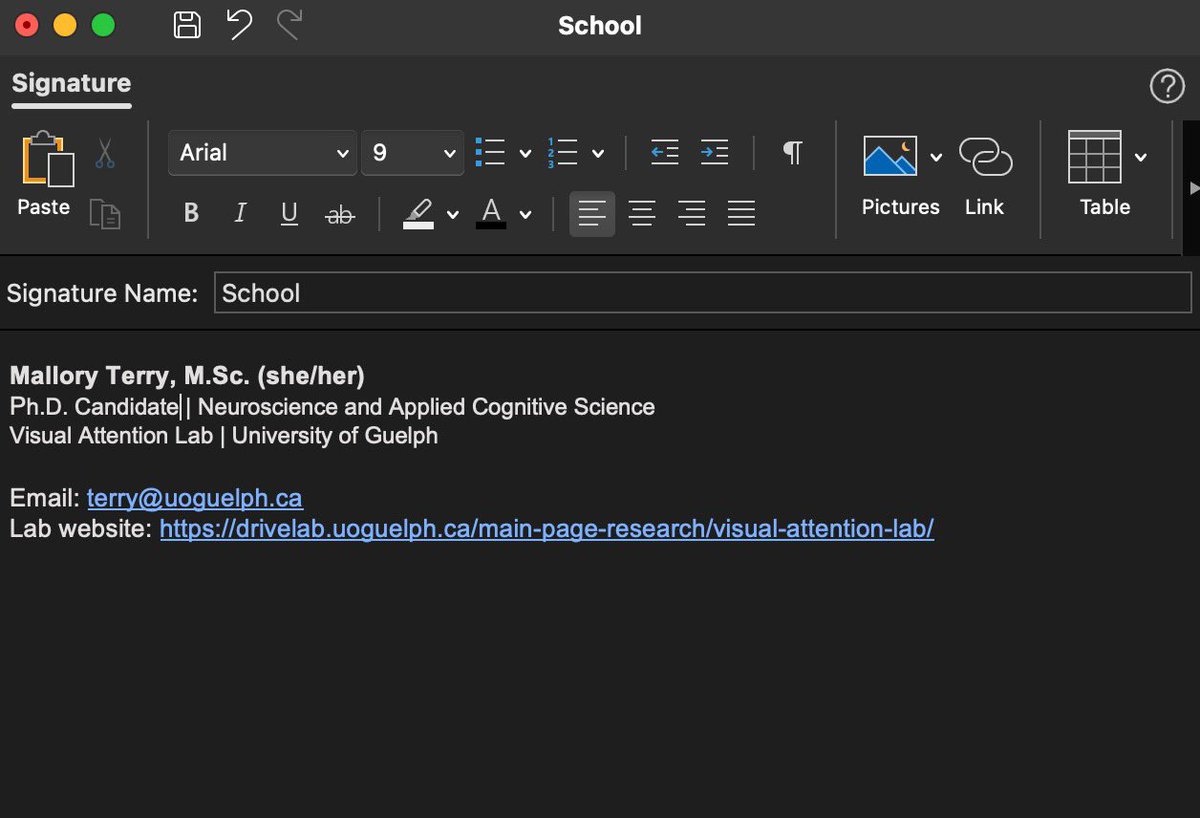The height and width of the screenshot is (818, 1200).
Task: Click the 'Lab website:' label text
Action: (81, 529)
